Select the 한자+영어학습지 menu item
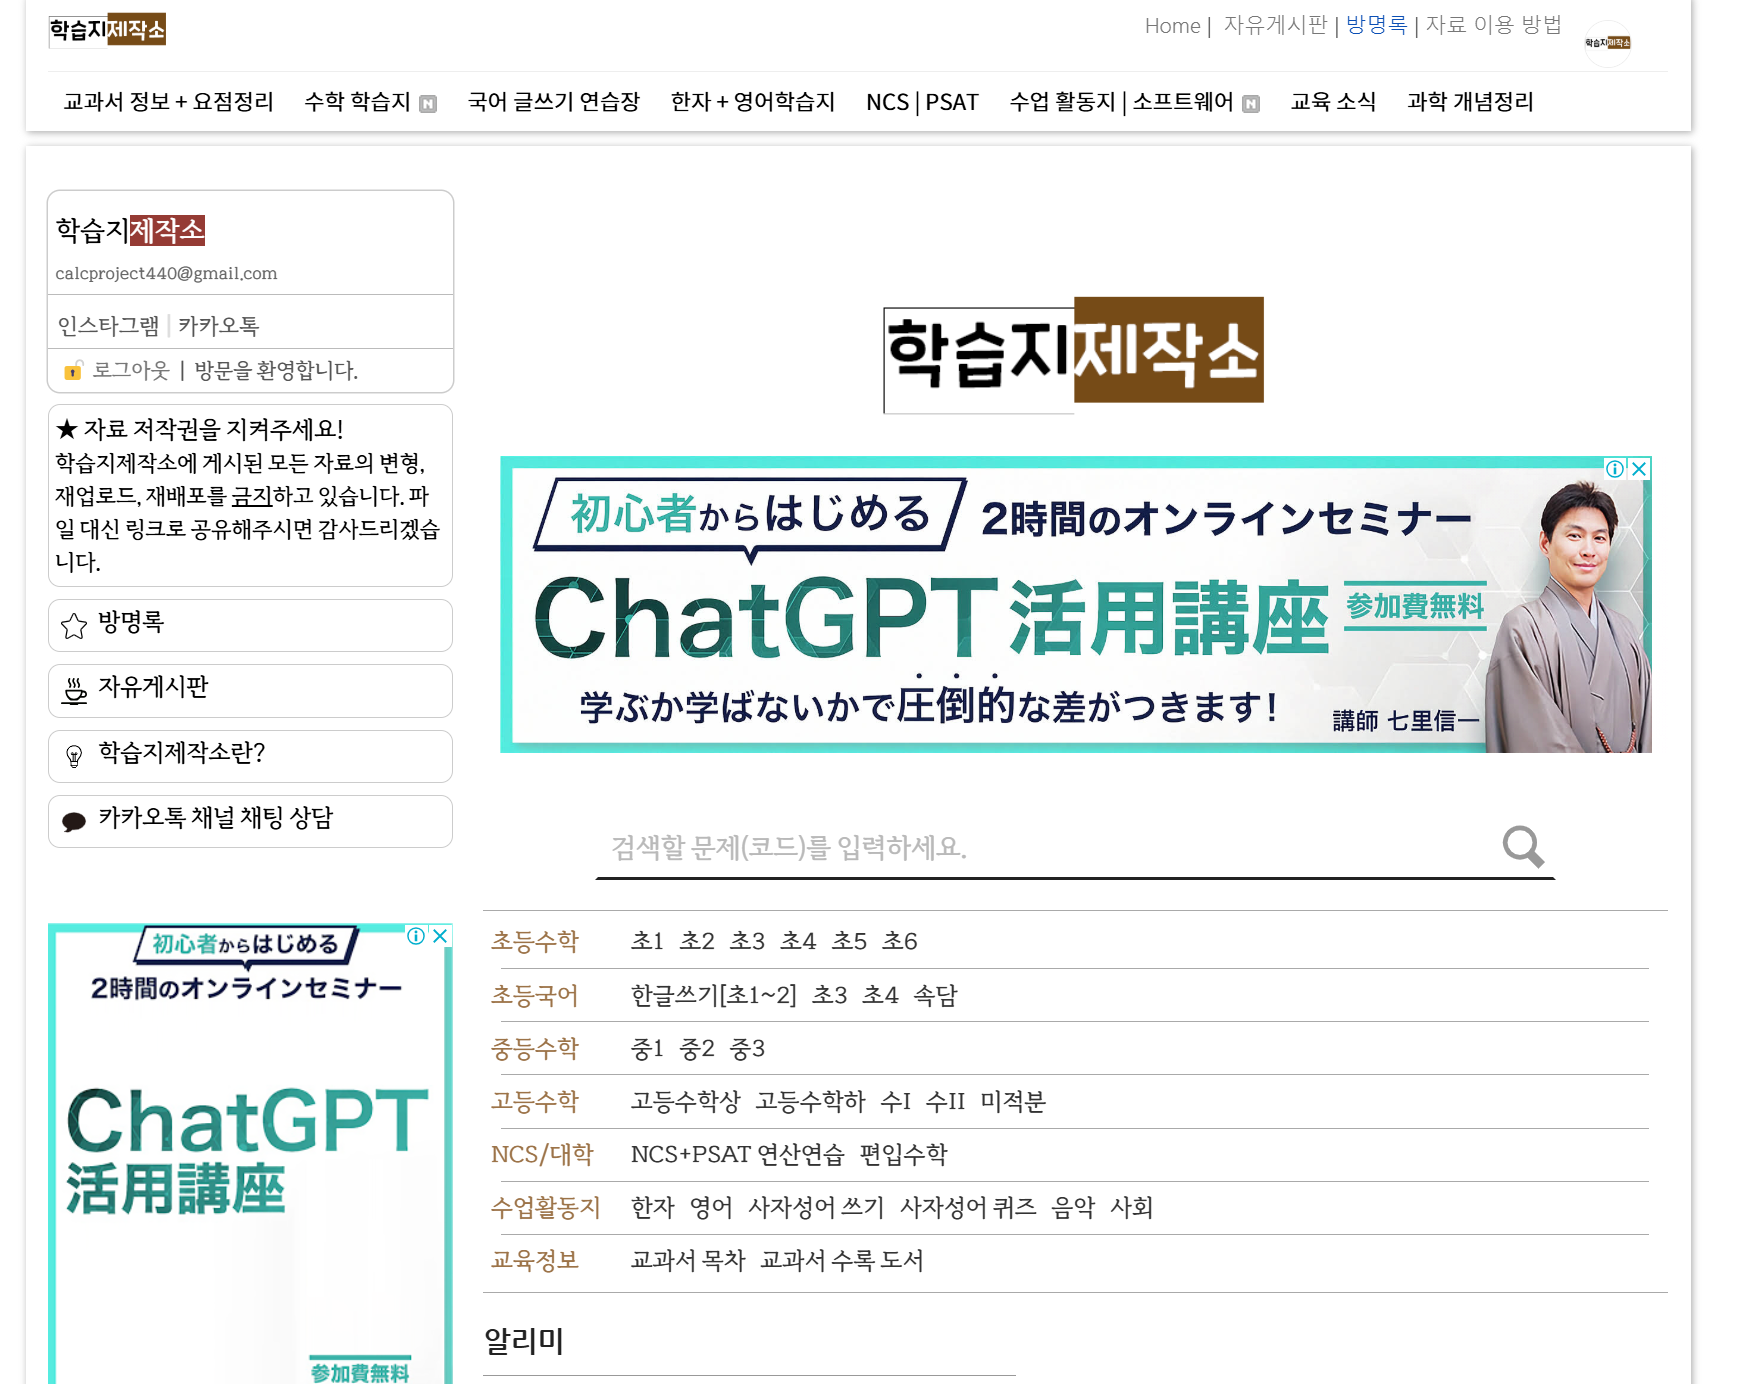 coord(754,101)
